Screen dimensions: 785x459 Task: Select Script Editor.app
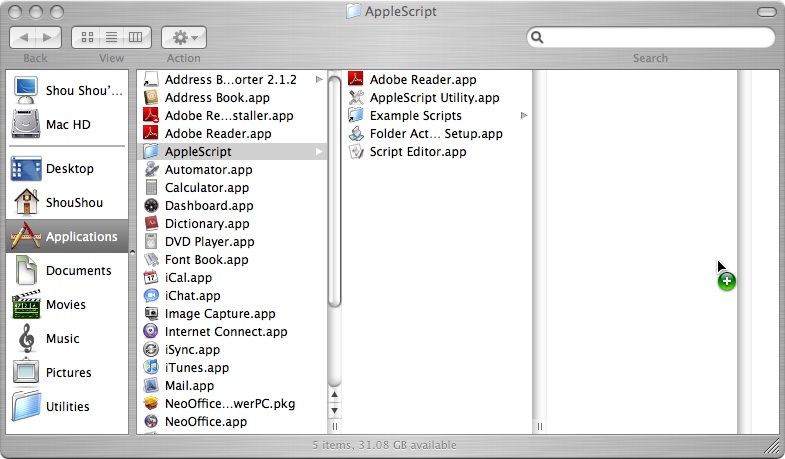point(437,152)
